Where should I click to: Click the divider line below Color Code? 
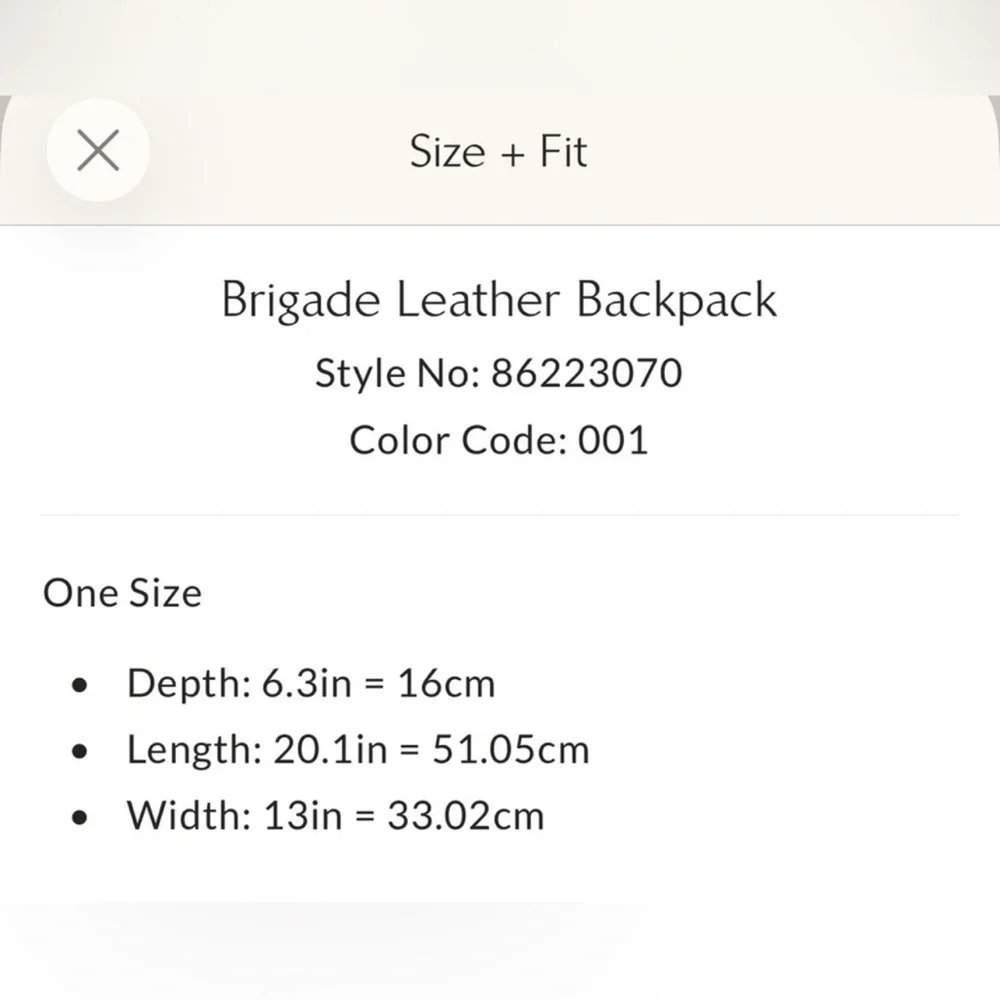(x=500, y=514)
